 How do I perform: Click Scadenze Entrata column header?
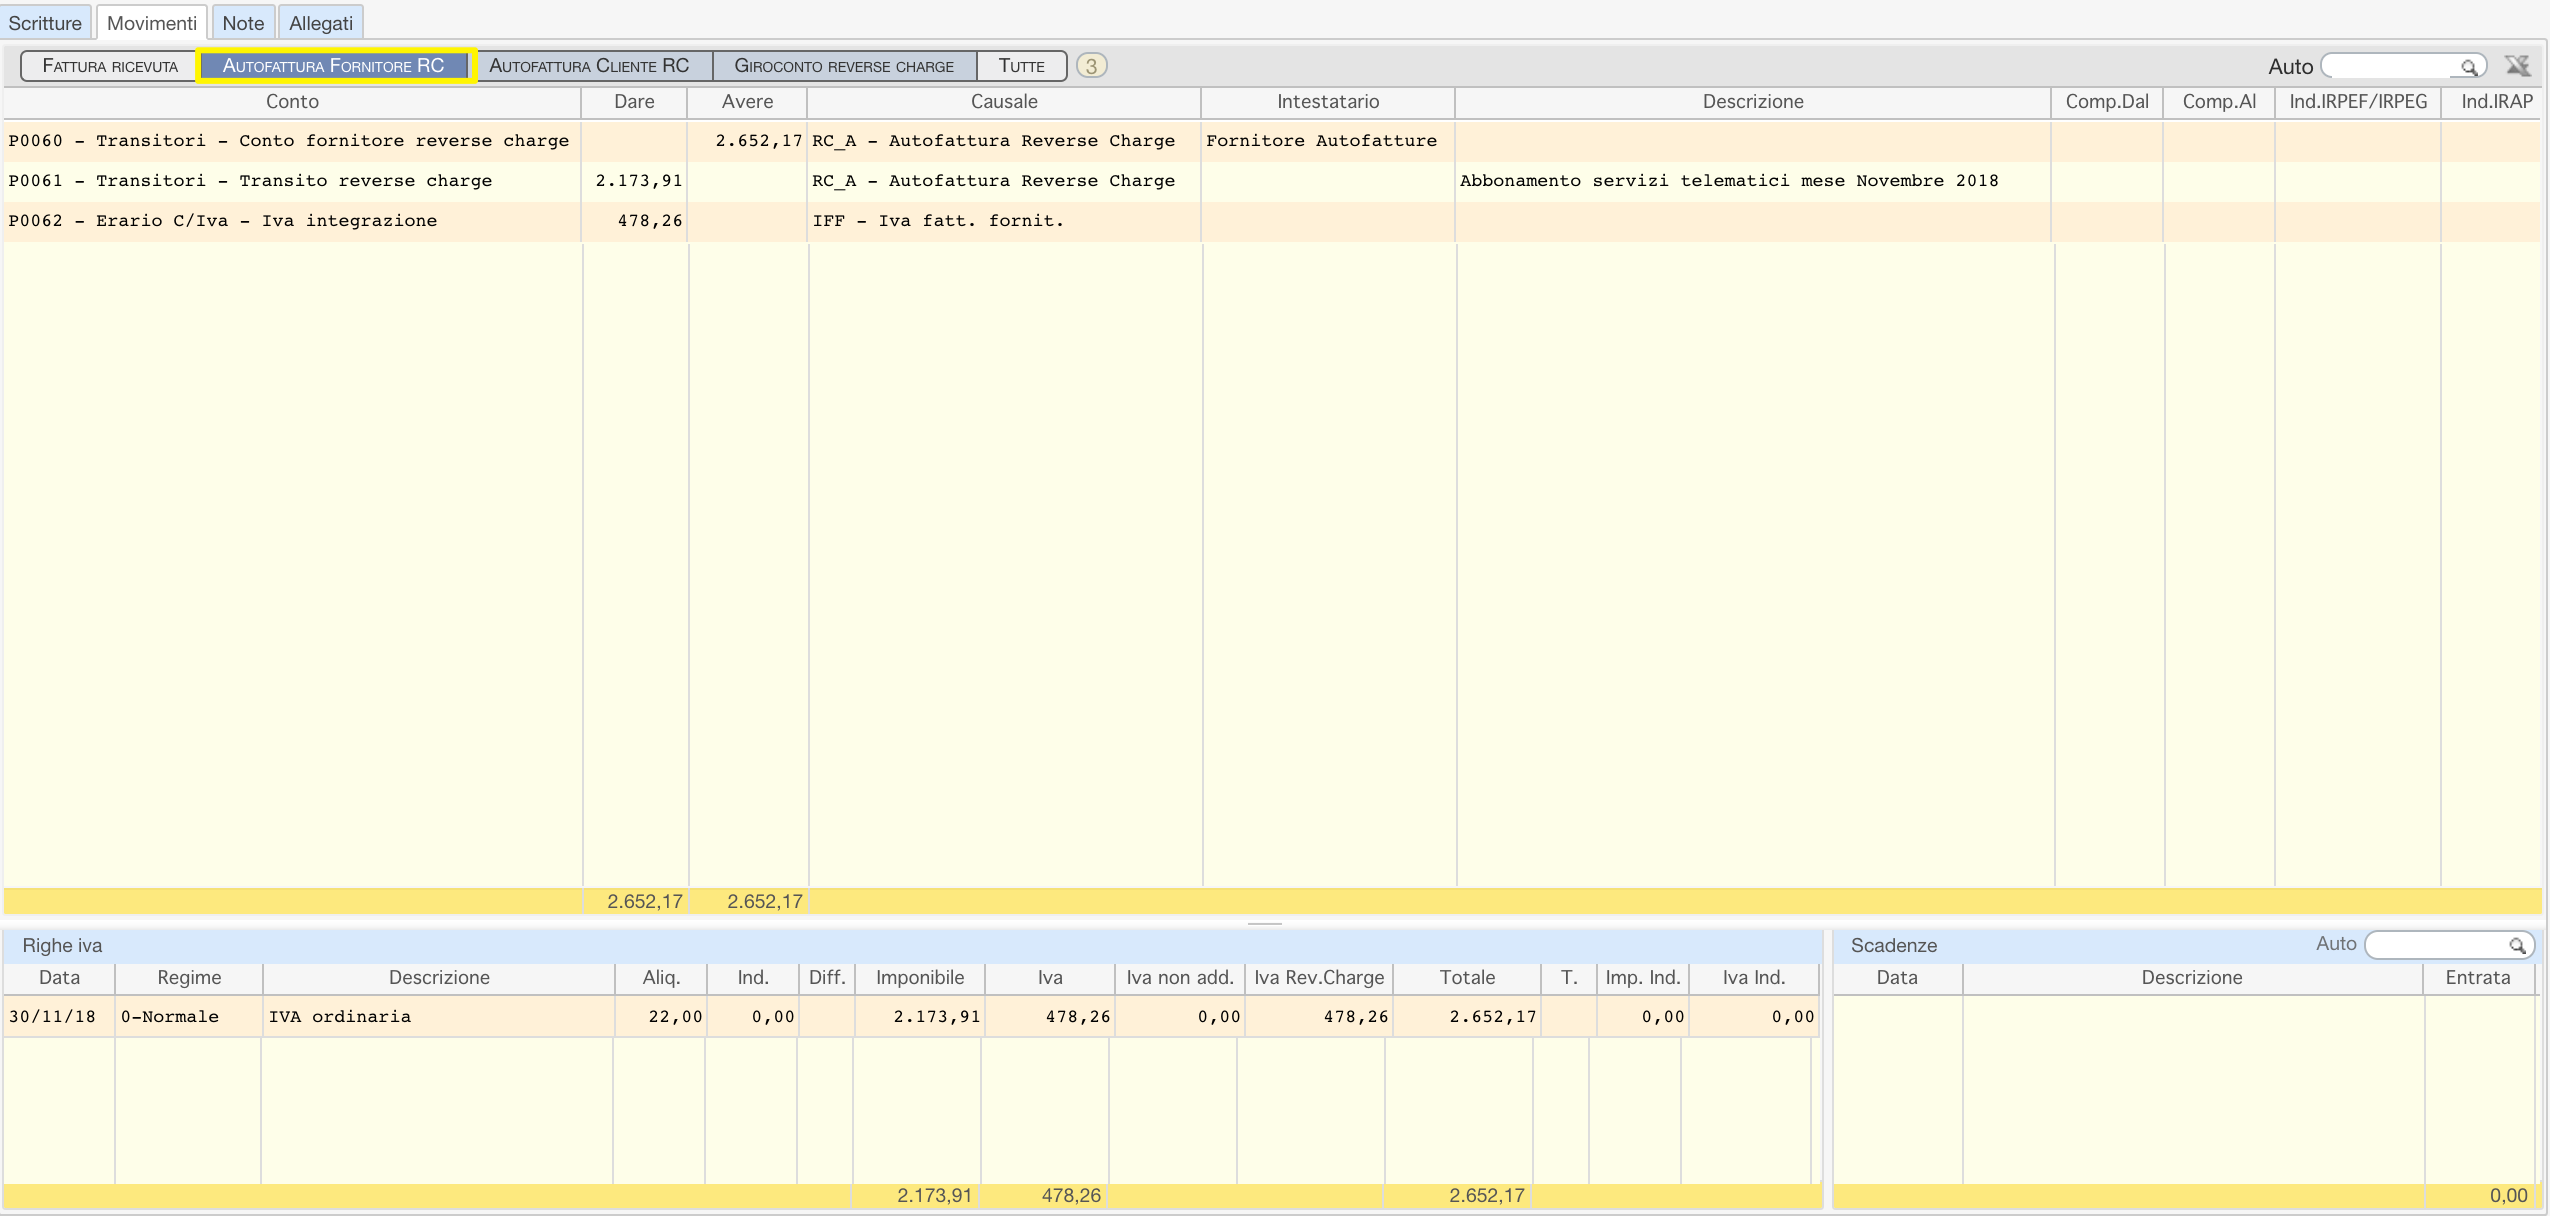(x=2478, y=978)
